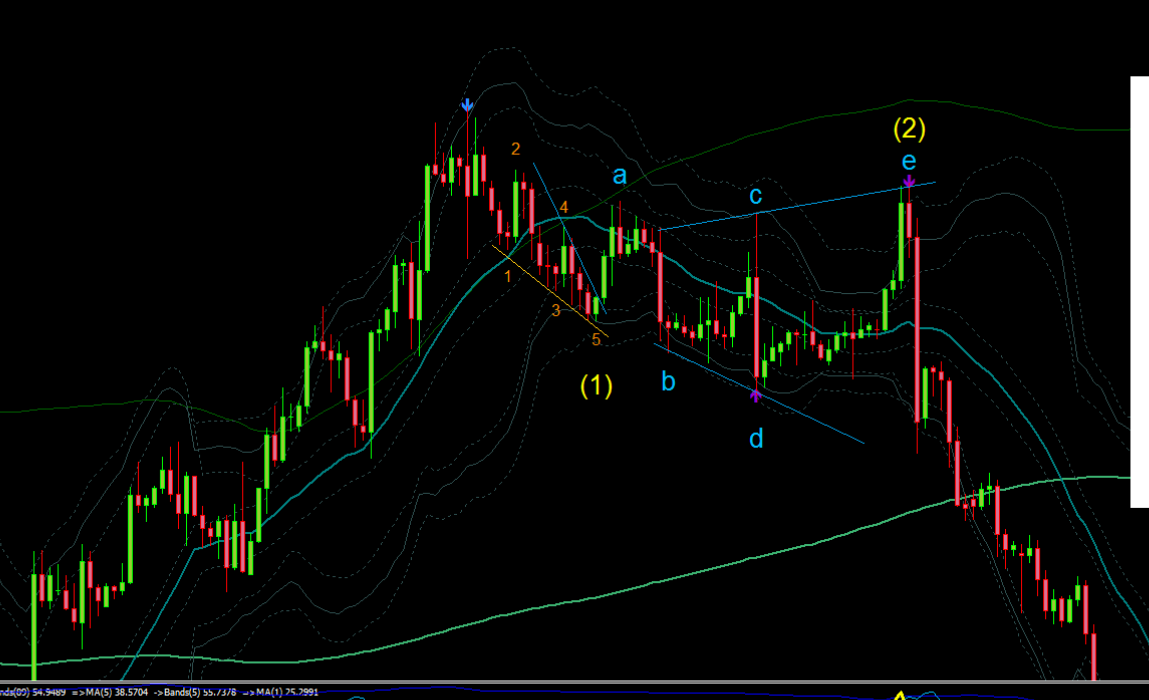Image resolution: width=1149 pixels, height=700 pixels.
Task: Click the blue down arrow at chart peak
Action: (x=467, y=105)
